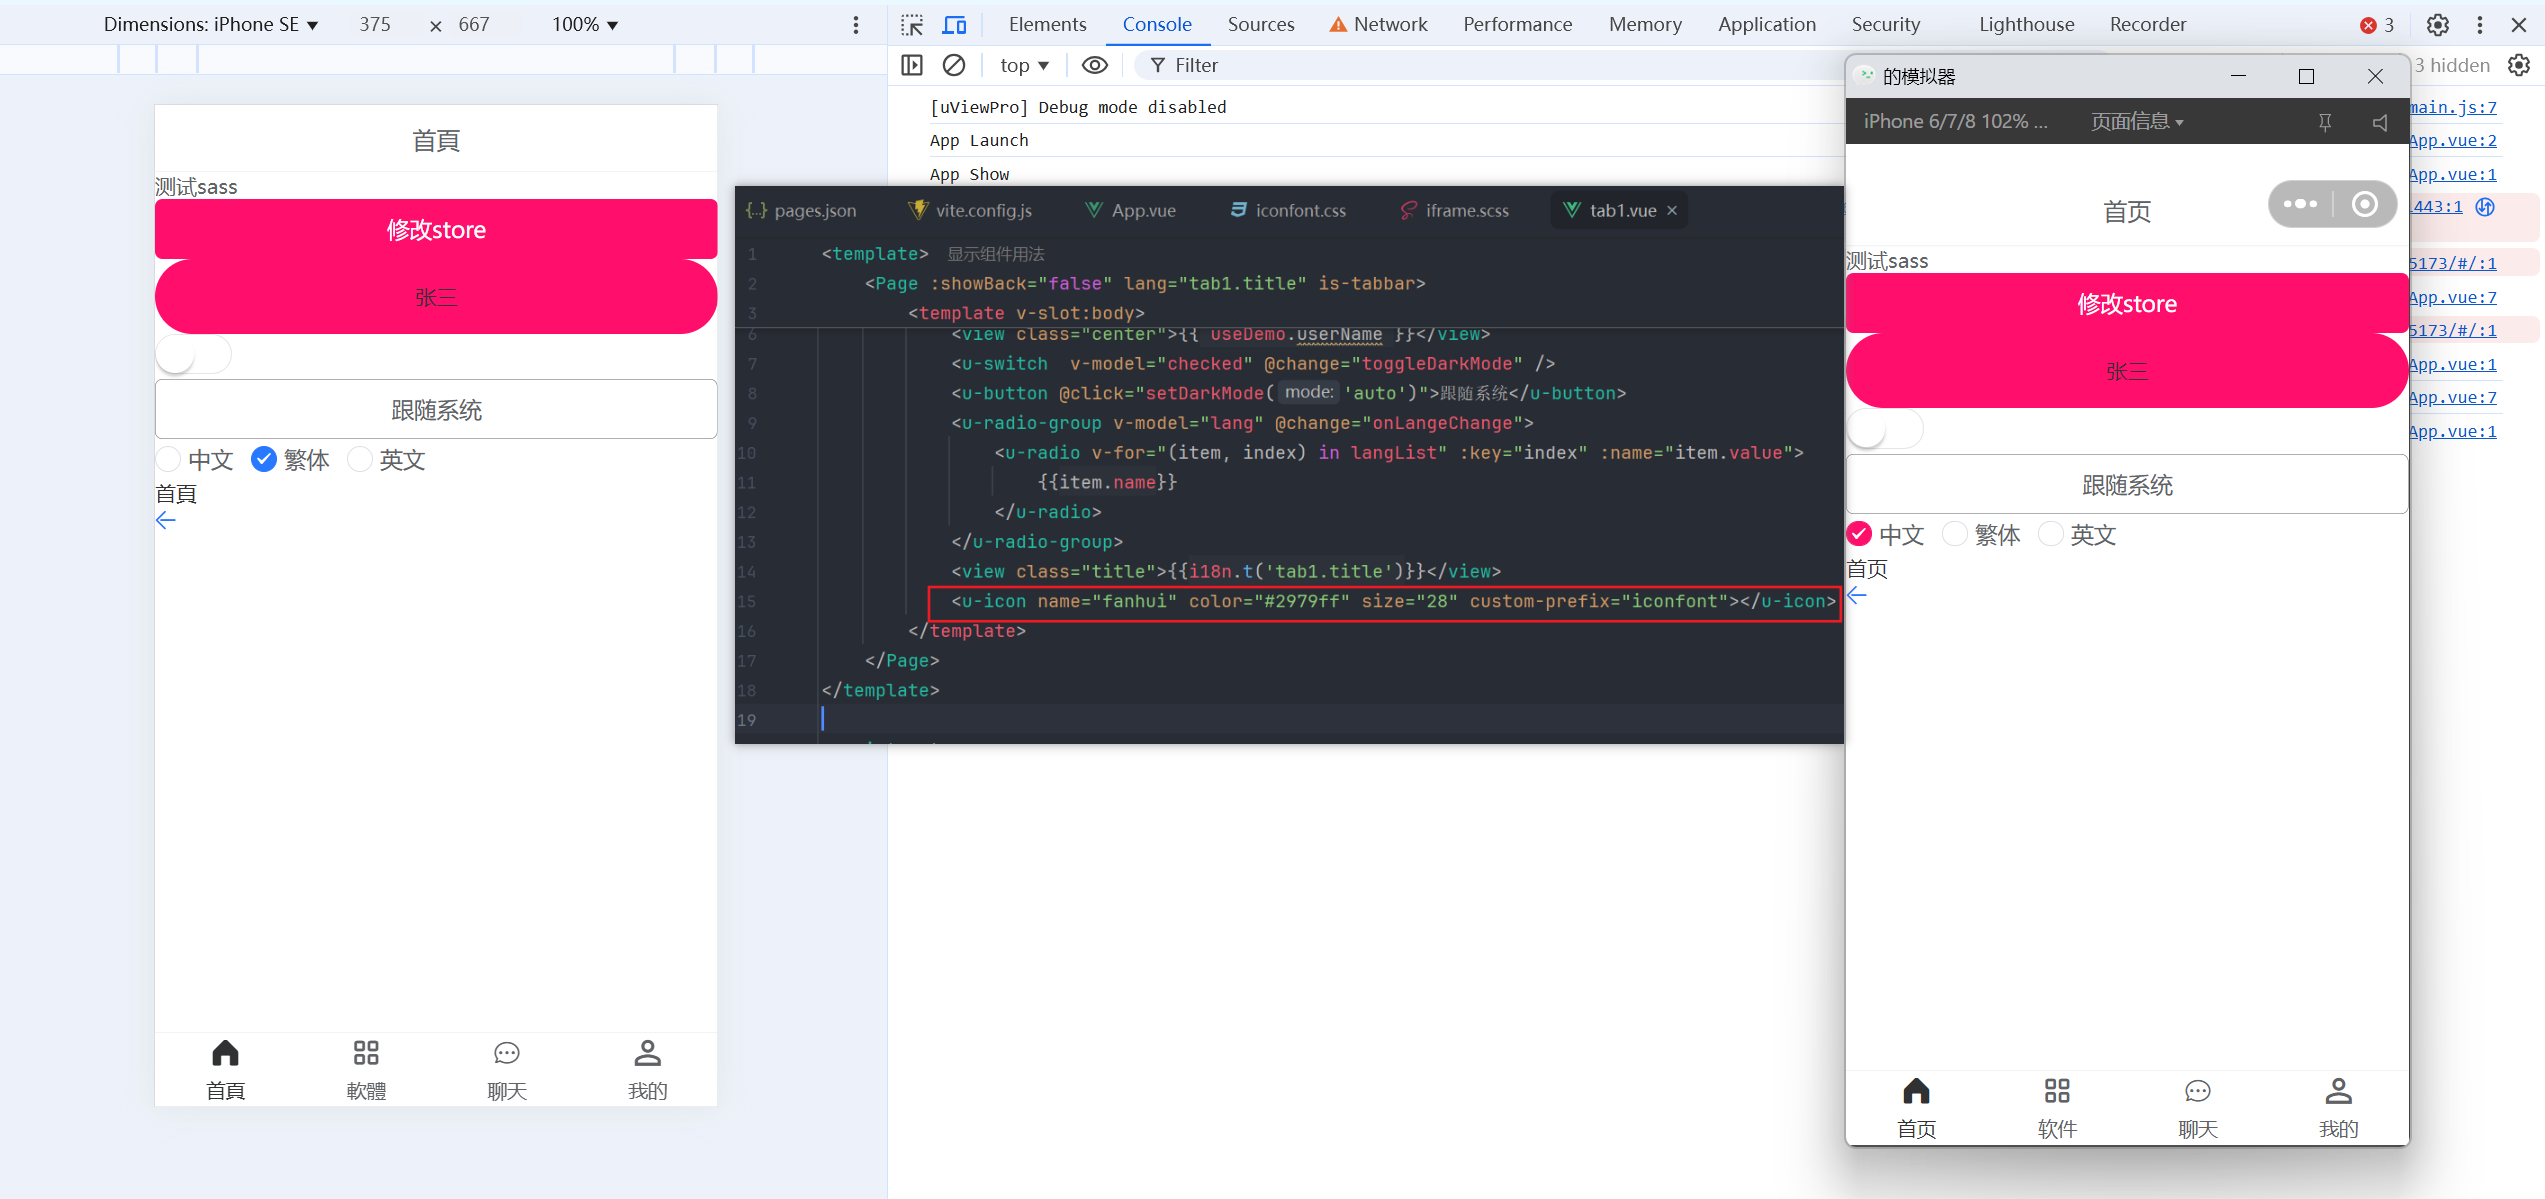2545x1199 pixels.
Task: Clear console with the ban icon
Action: (x=954, y=65)
